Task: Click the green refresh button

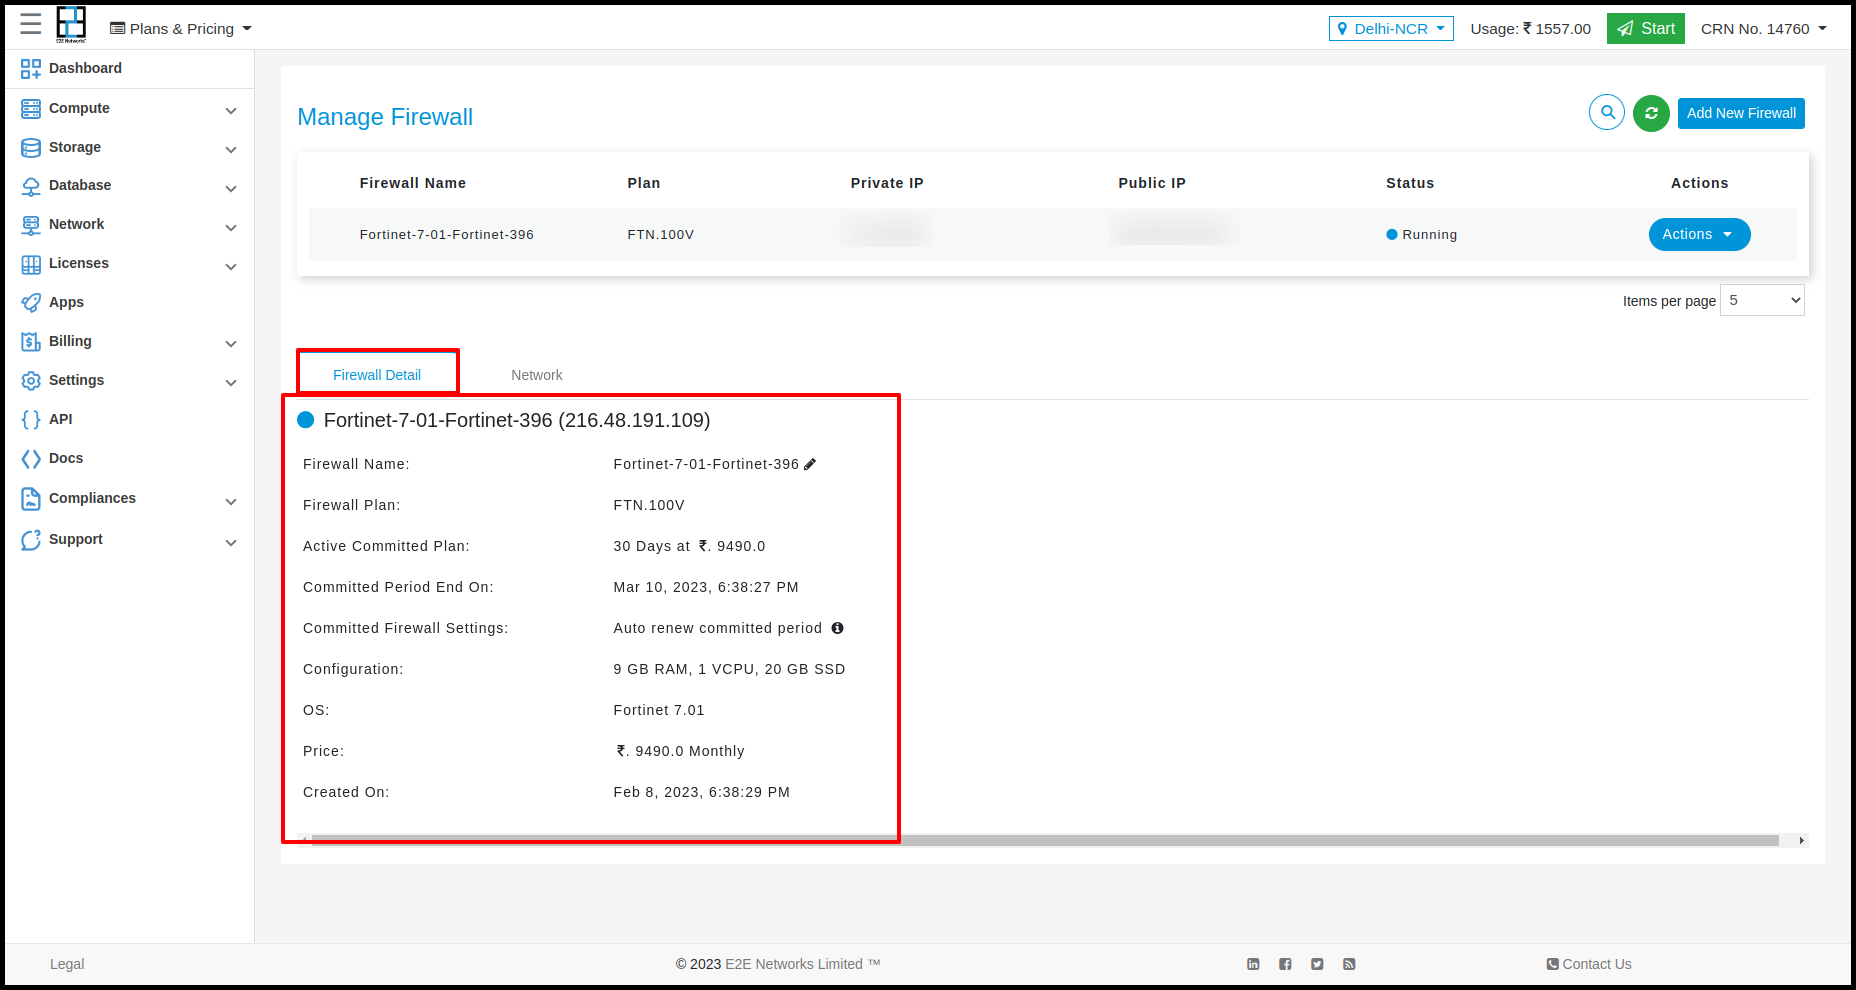Action: 1651,113
